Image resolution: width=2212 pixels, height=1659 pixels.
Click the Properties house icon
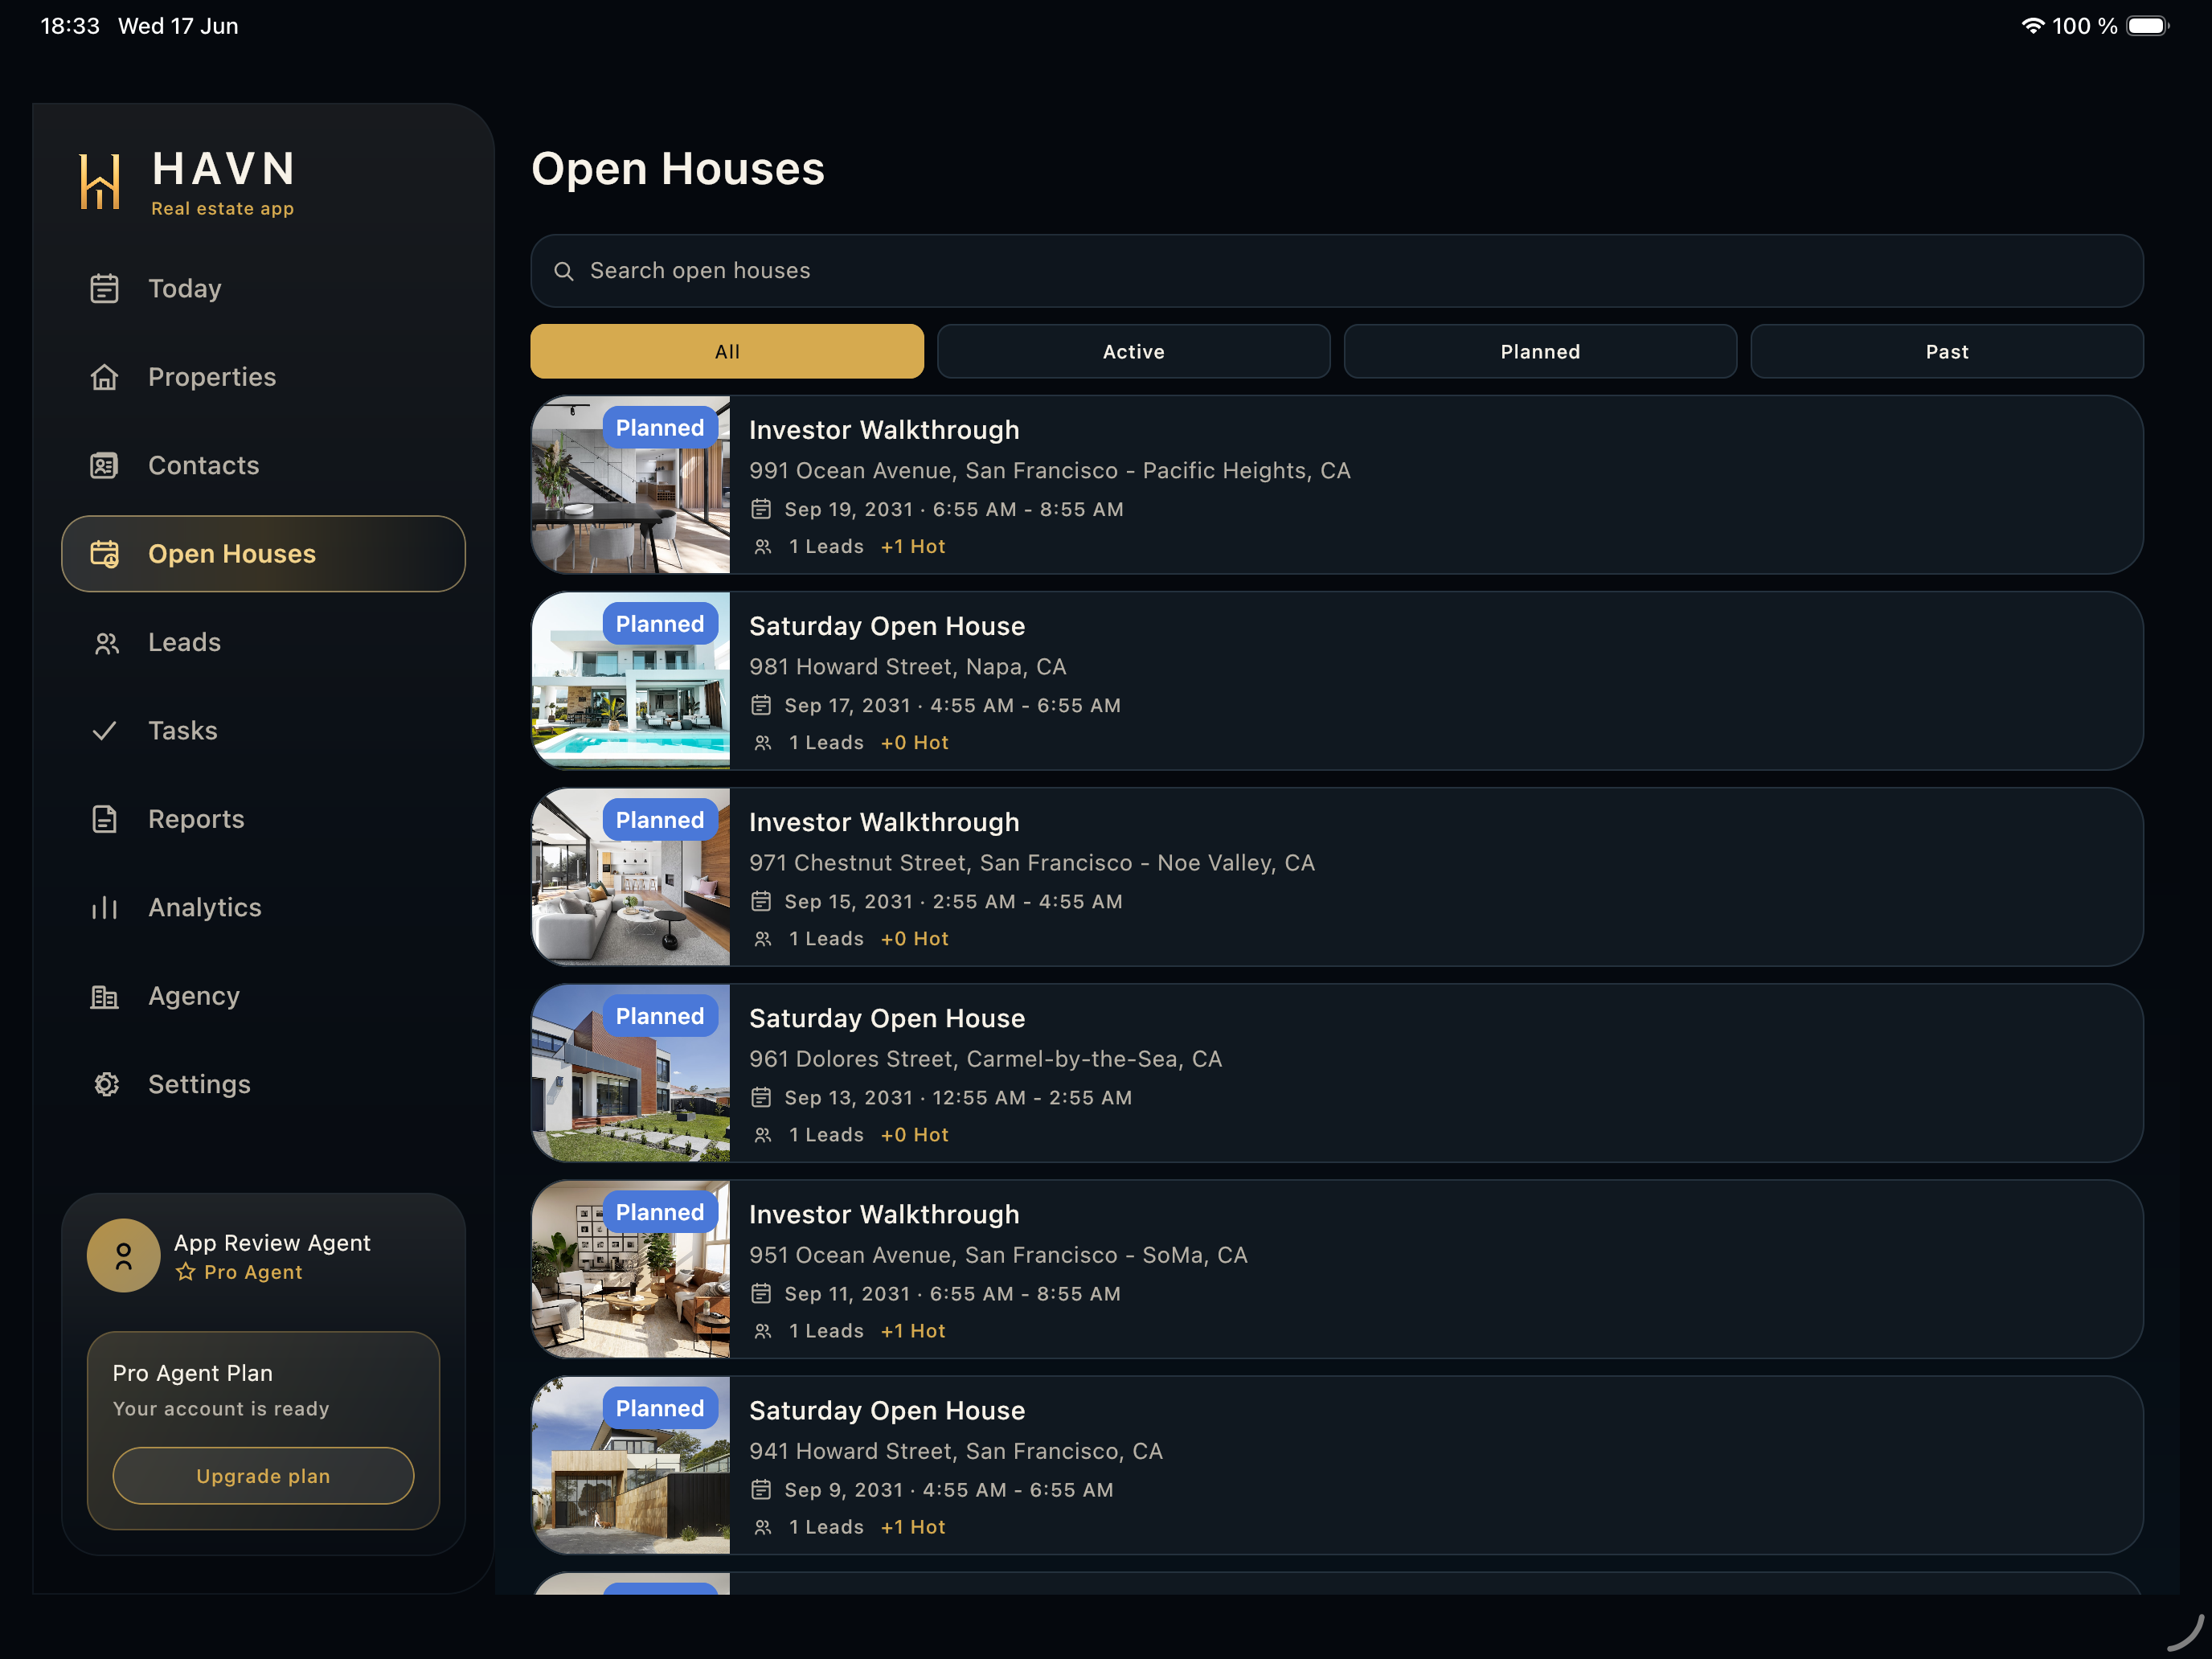tap(104, 377)
